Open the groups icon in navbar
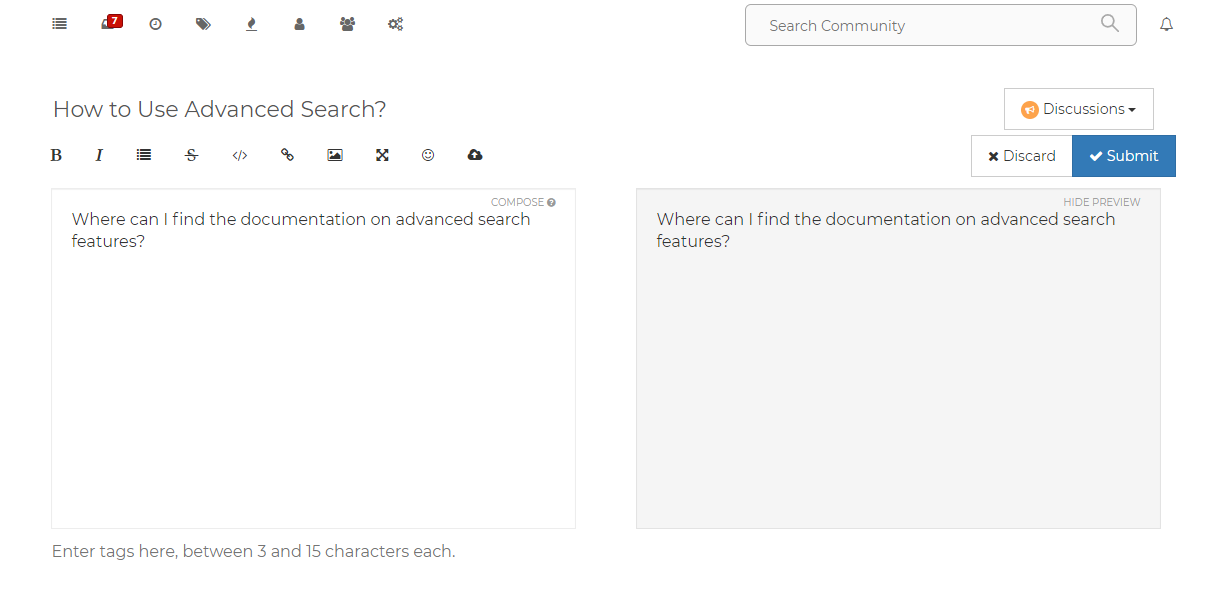The image size is (1227, 592). [347, 24]
